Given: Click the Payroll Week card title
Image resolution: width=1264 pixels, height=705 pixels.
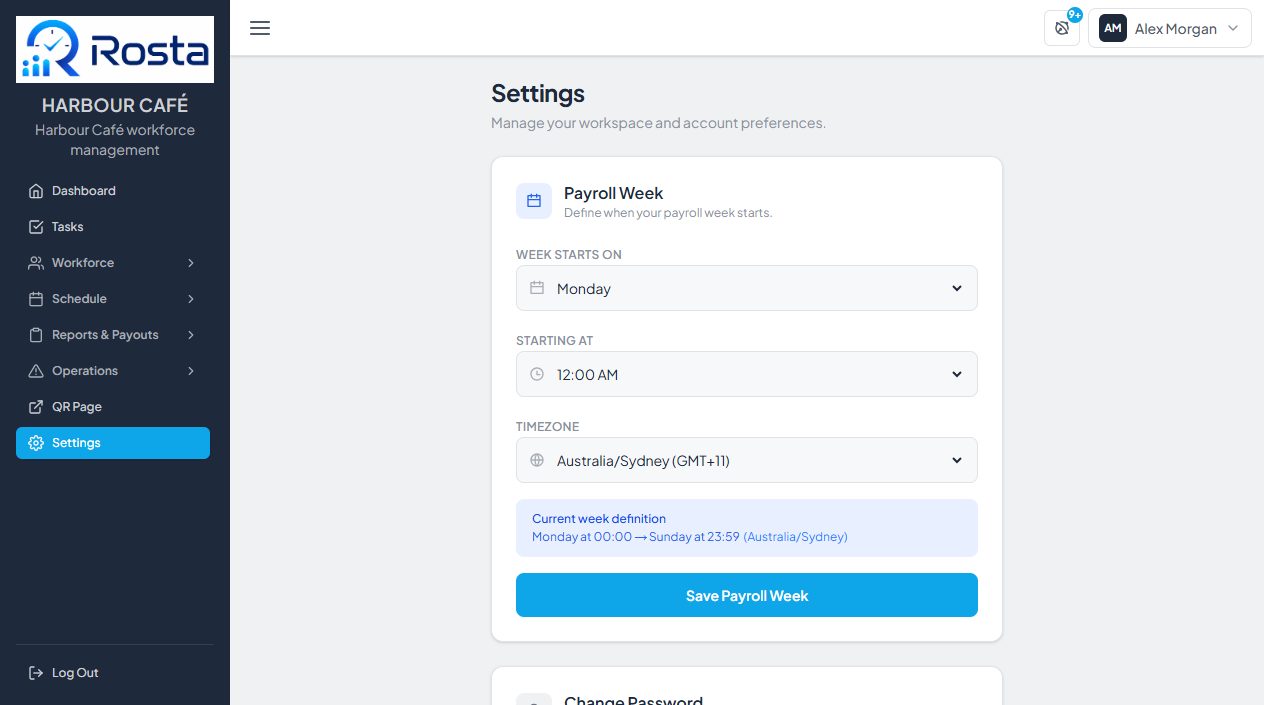Looking at the screenshot, I should pyautogui.click(x=614, y=193).
